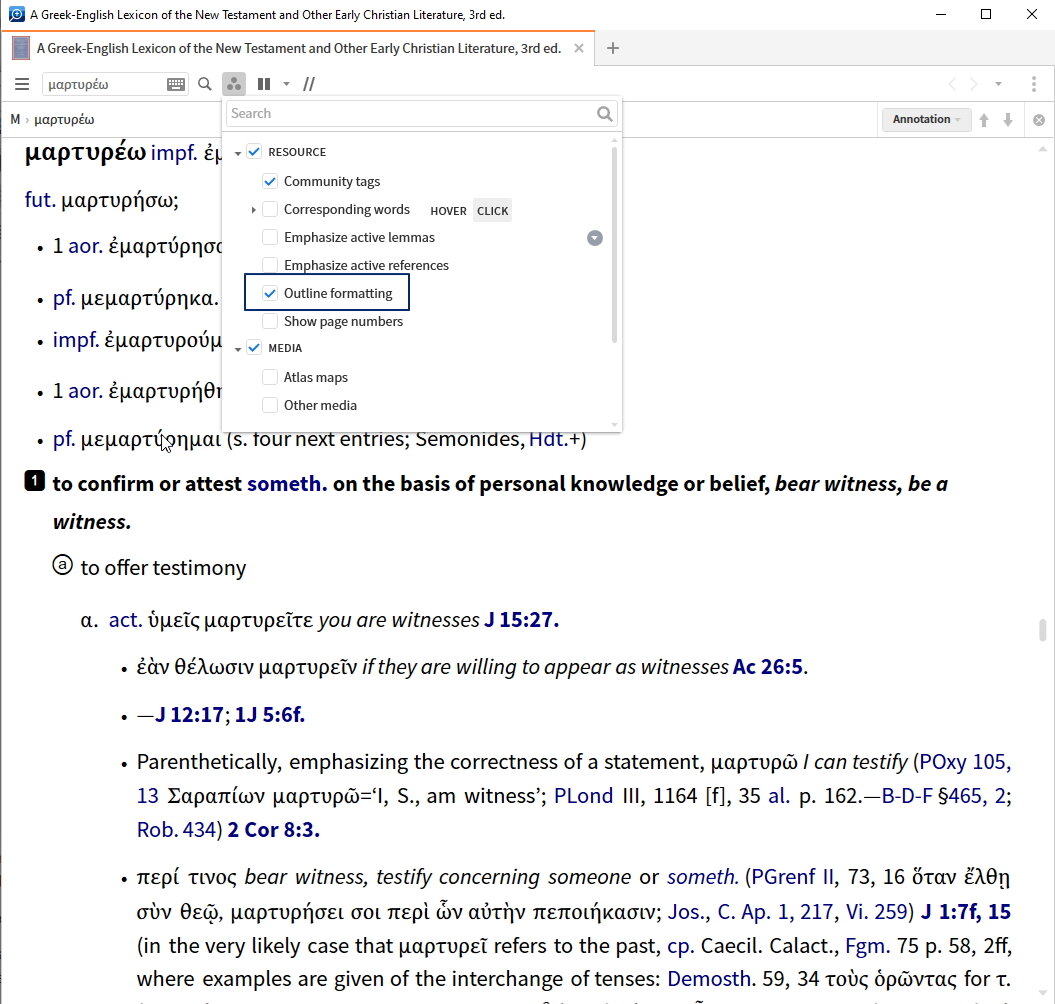
Task: Click the Jos., C. Ap. 1, 217 link
Action: pyautogui.click(x=751, y=912)
